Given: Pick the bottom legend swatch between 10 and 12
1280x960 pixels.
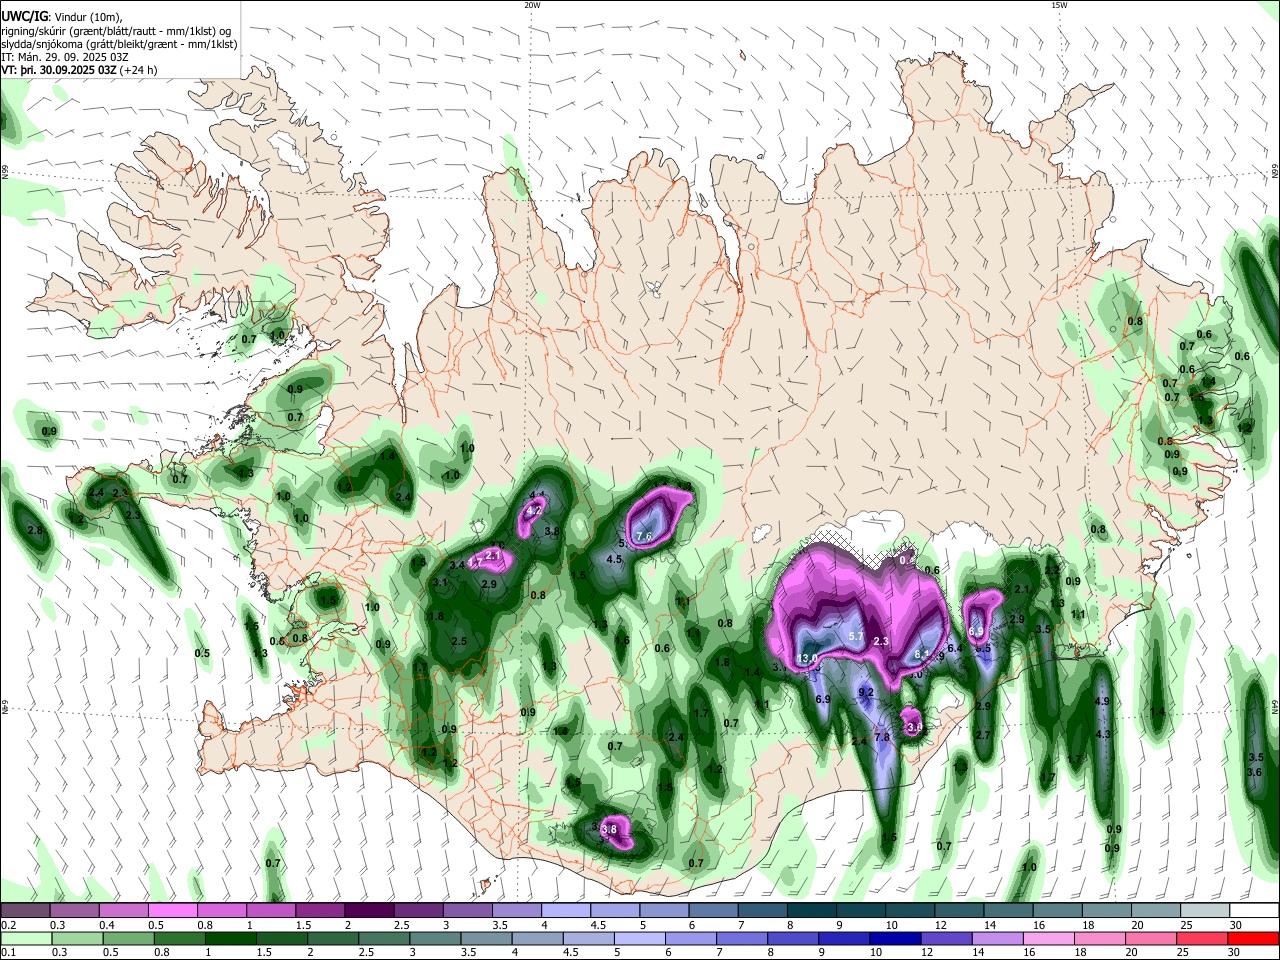Looking at the screenshot, I should (895, 938).
